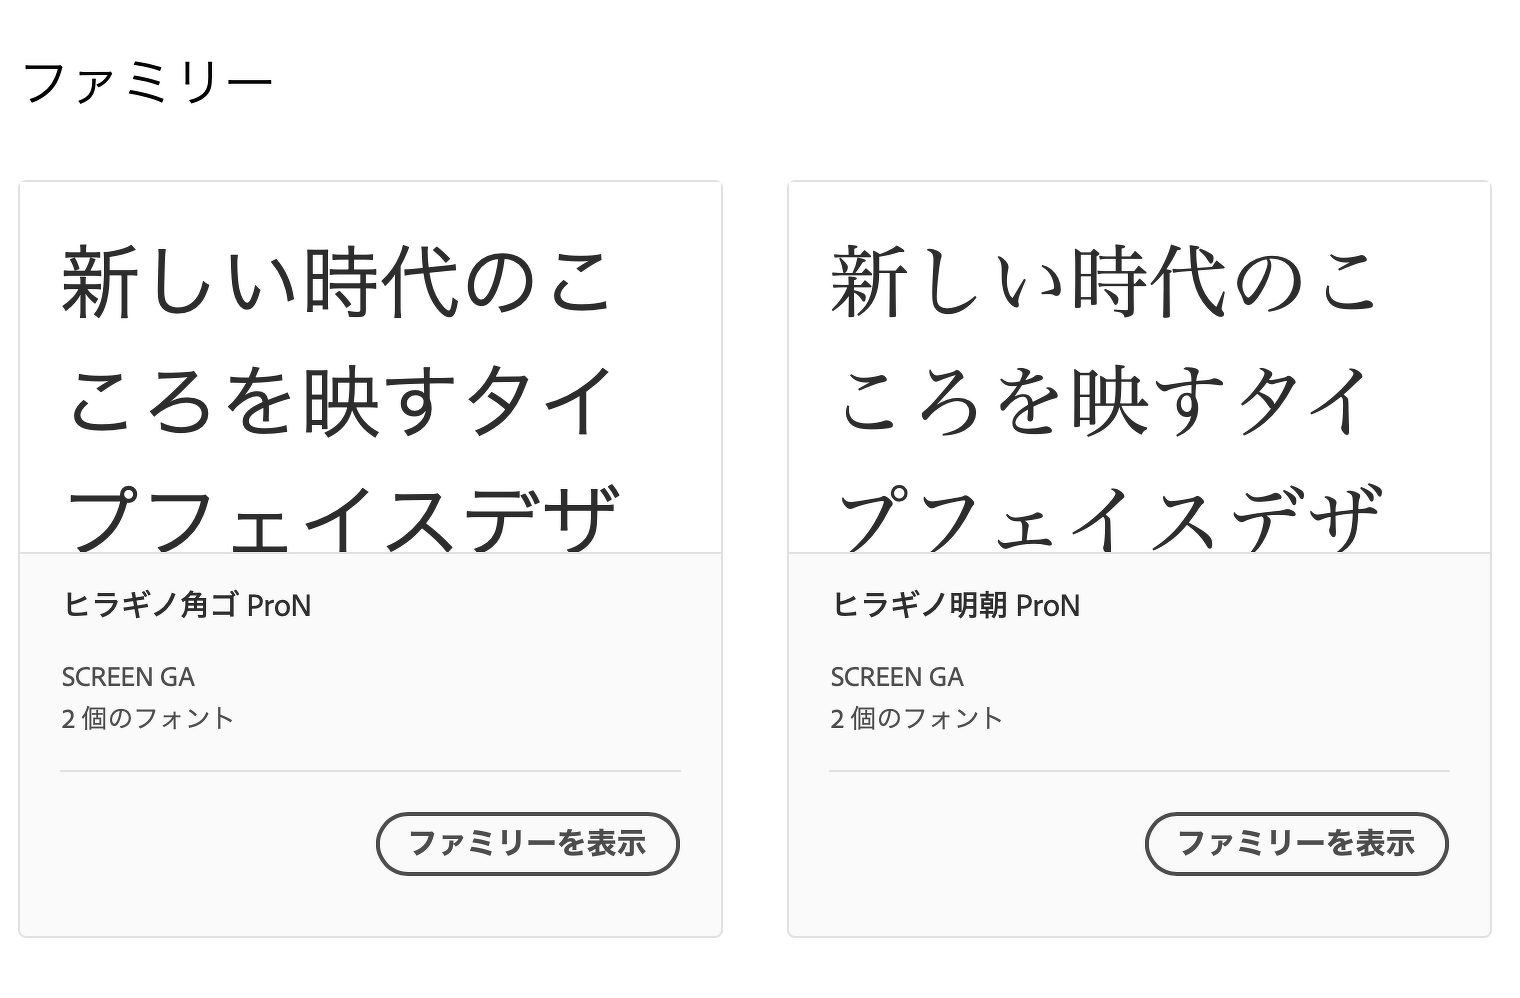1520x998 pixels.
Task: Click 2 個のフォント under ヒラギノ明朝 ProN
Action: coord(916,718)
